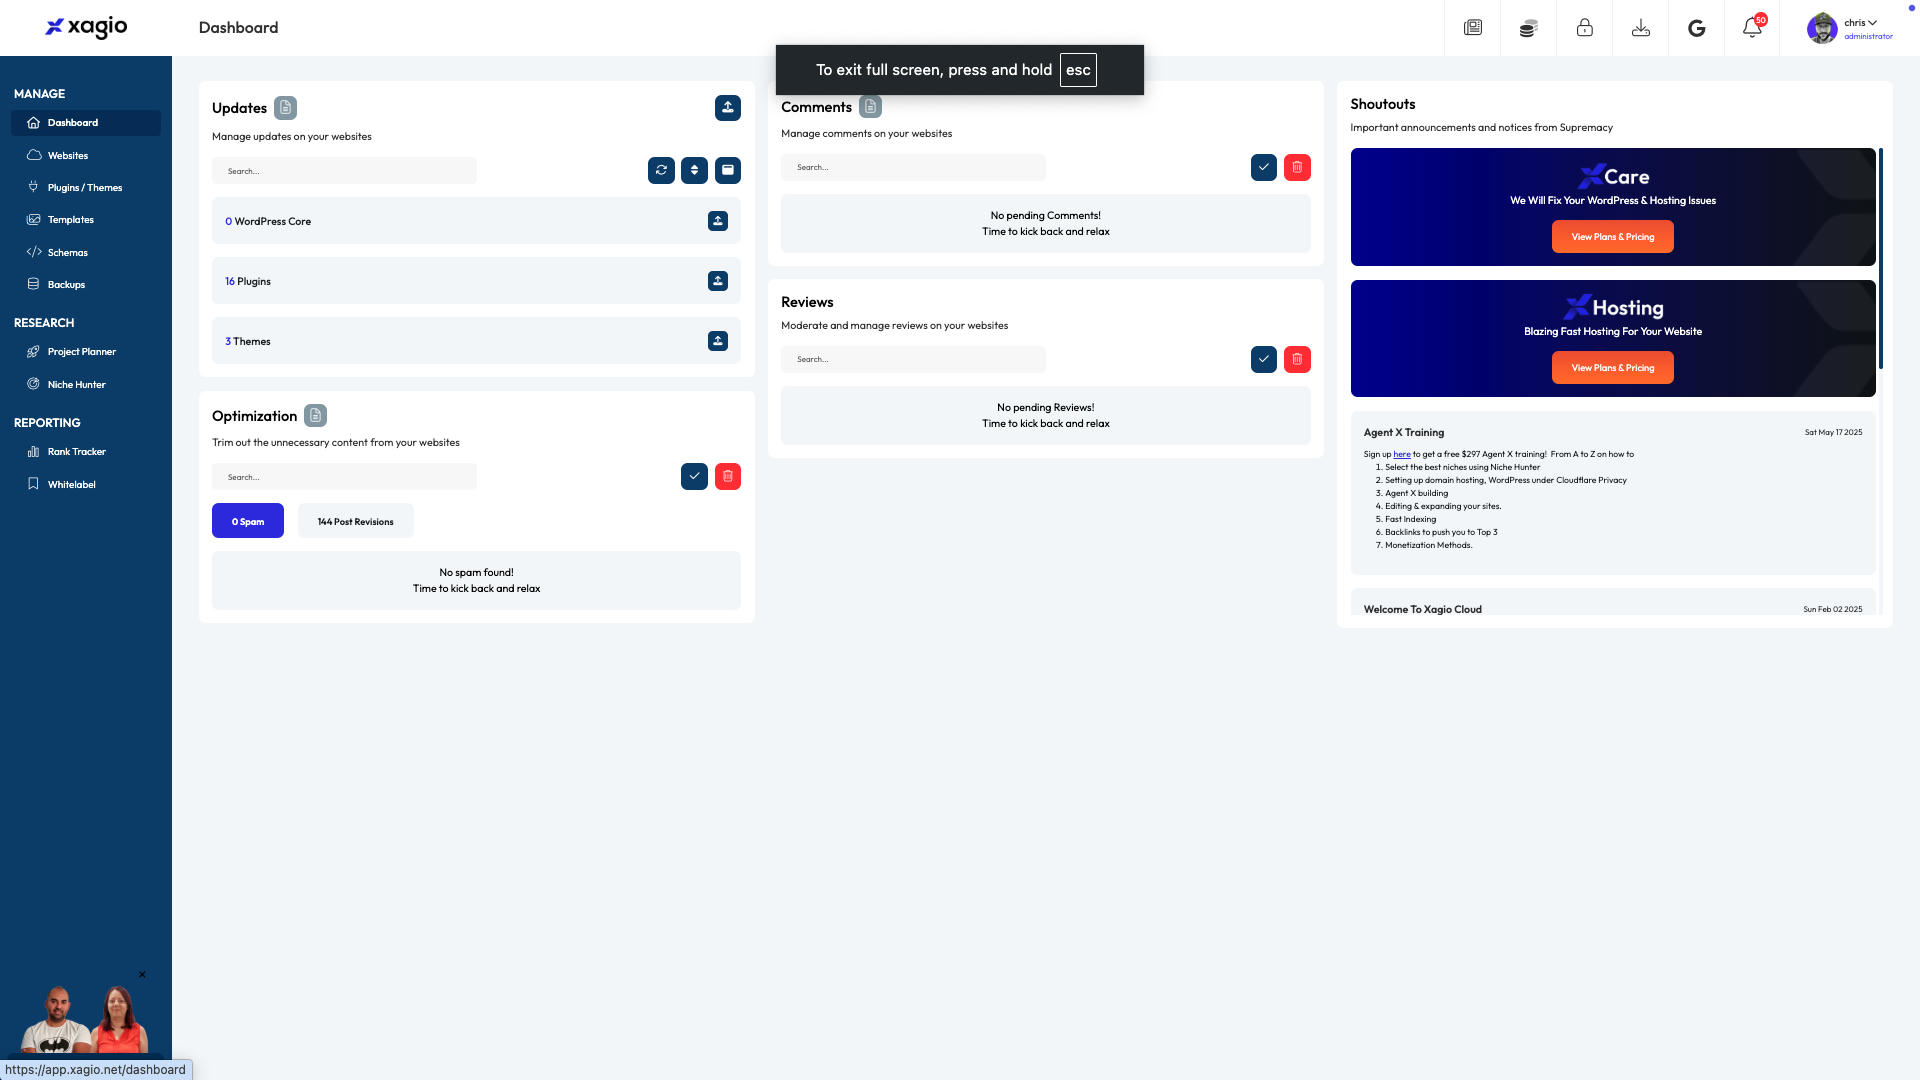Click the update-all button atop Updates panel

point(728,107)
